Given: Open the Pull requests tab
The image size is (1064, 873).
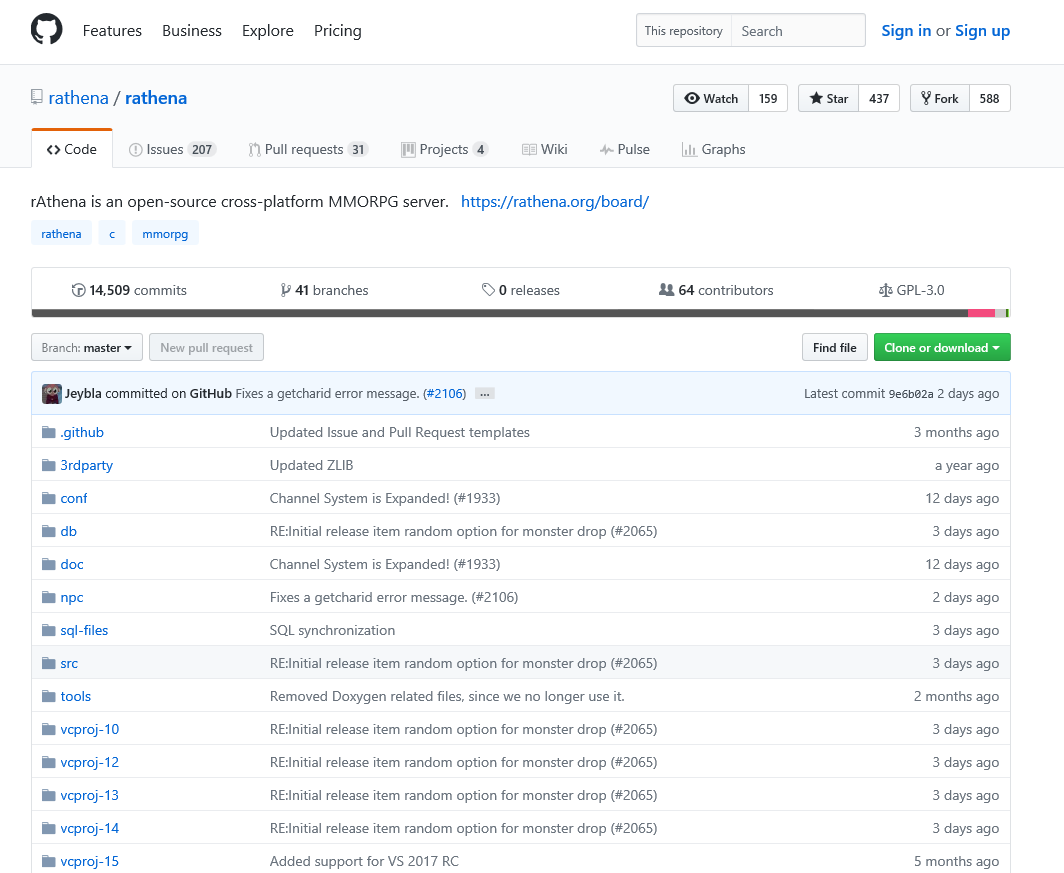Looking at the screenshot, I should (308, 149).
